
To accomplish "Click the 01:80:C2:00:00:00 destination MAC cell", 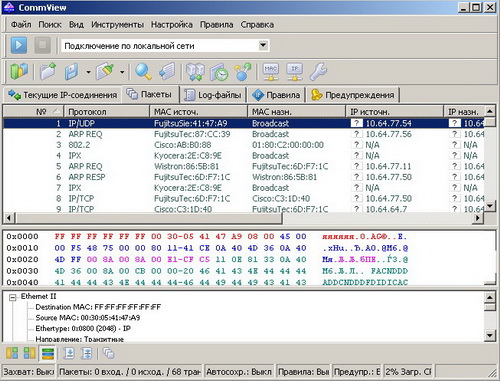I will click(288, 145).
